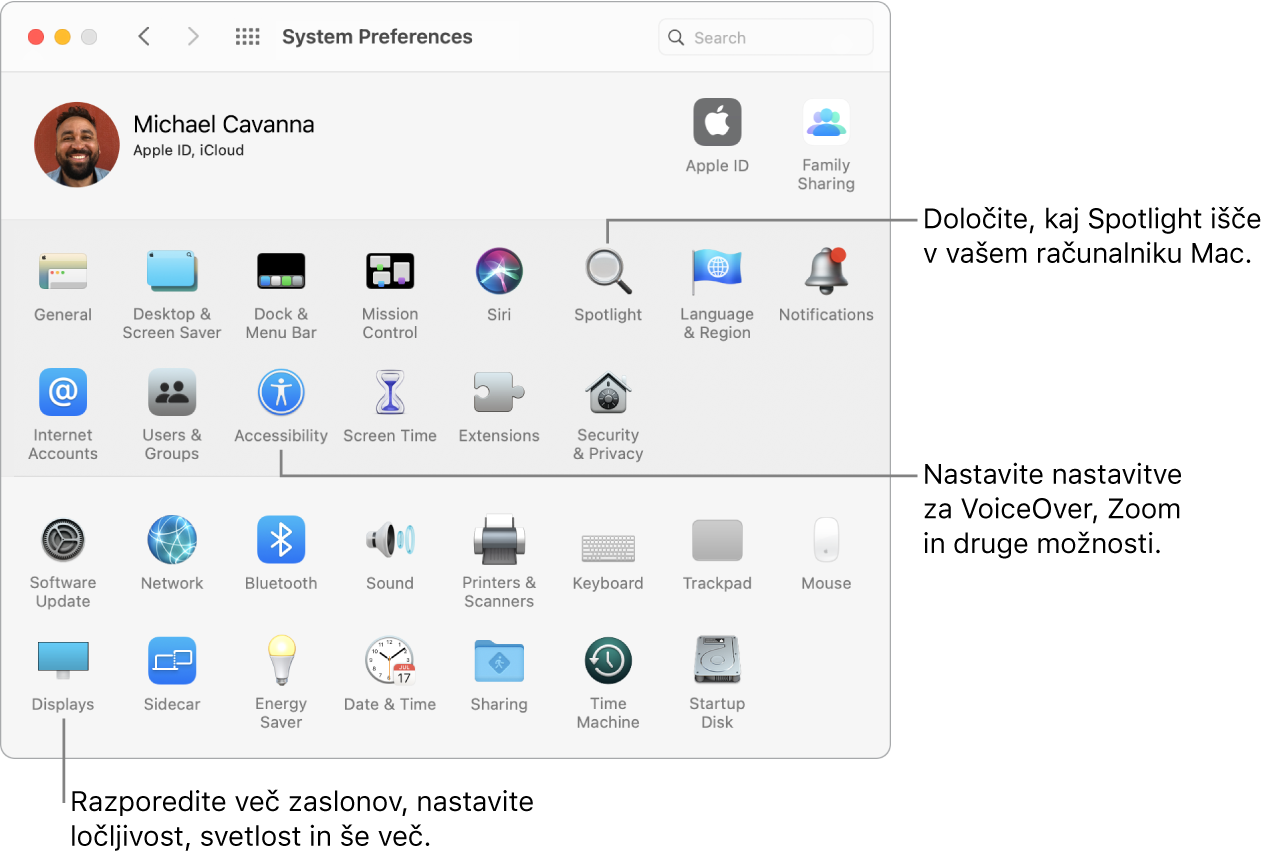Open Apple ID settings
1274x859 pixels.
click(x=717, y=122)
